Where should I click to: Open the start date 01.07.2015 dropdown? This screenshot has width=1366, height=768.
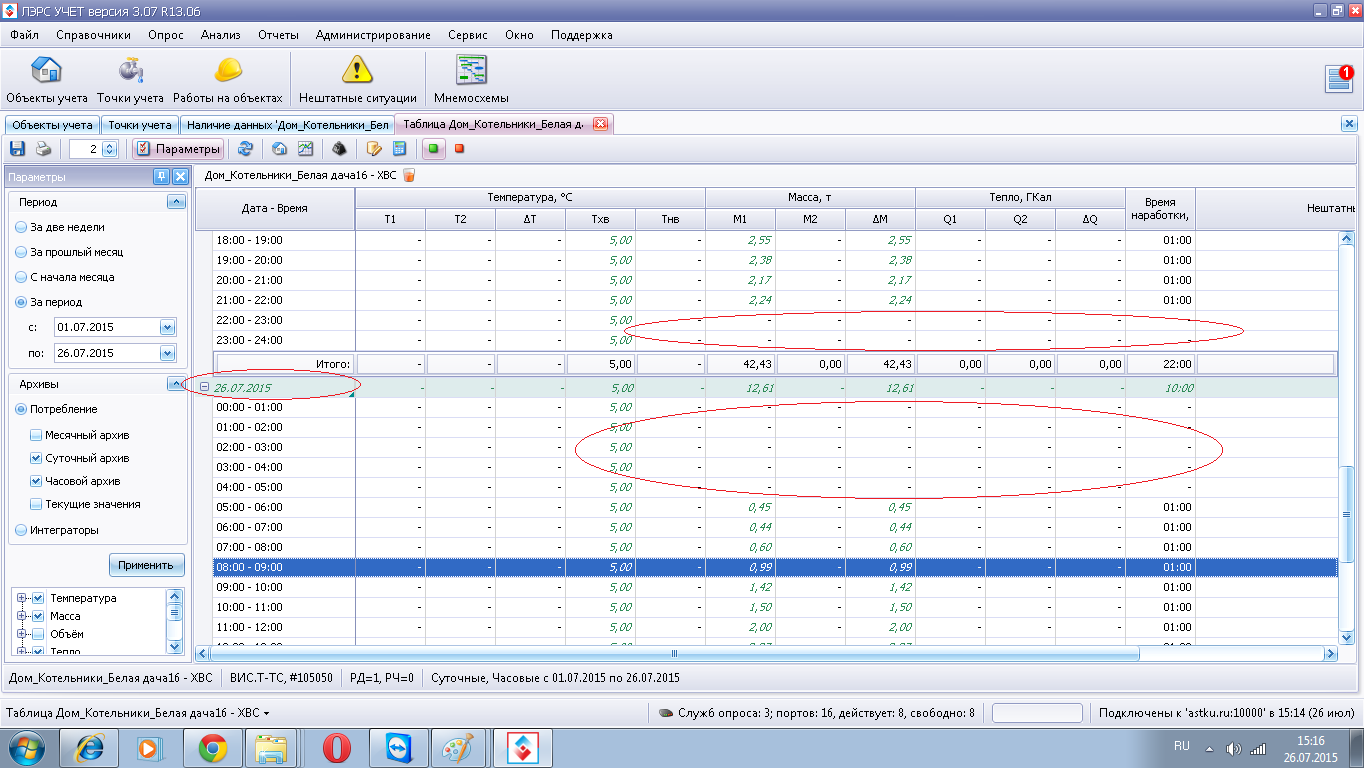[x=167, y=327]
